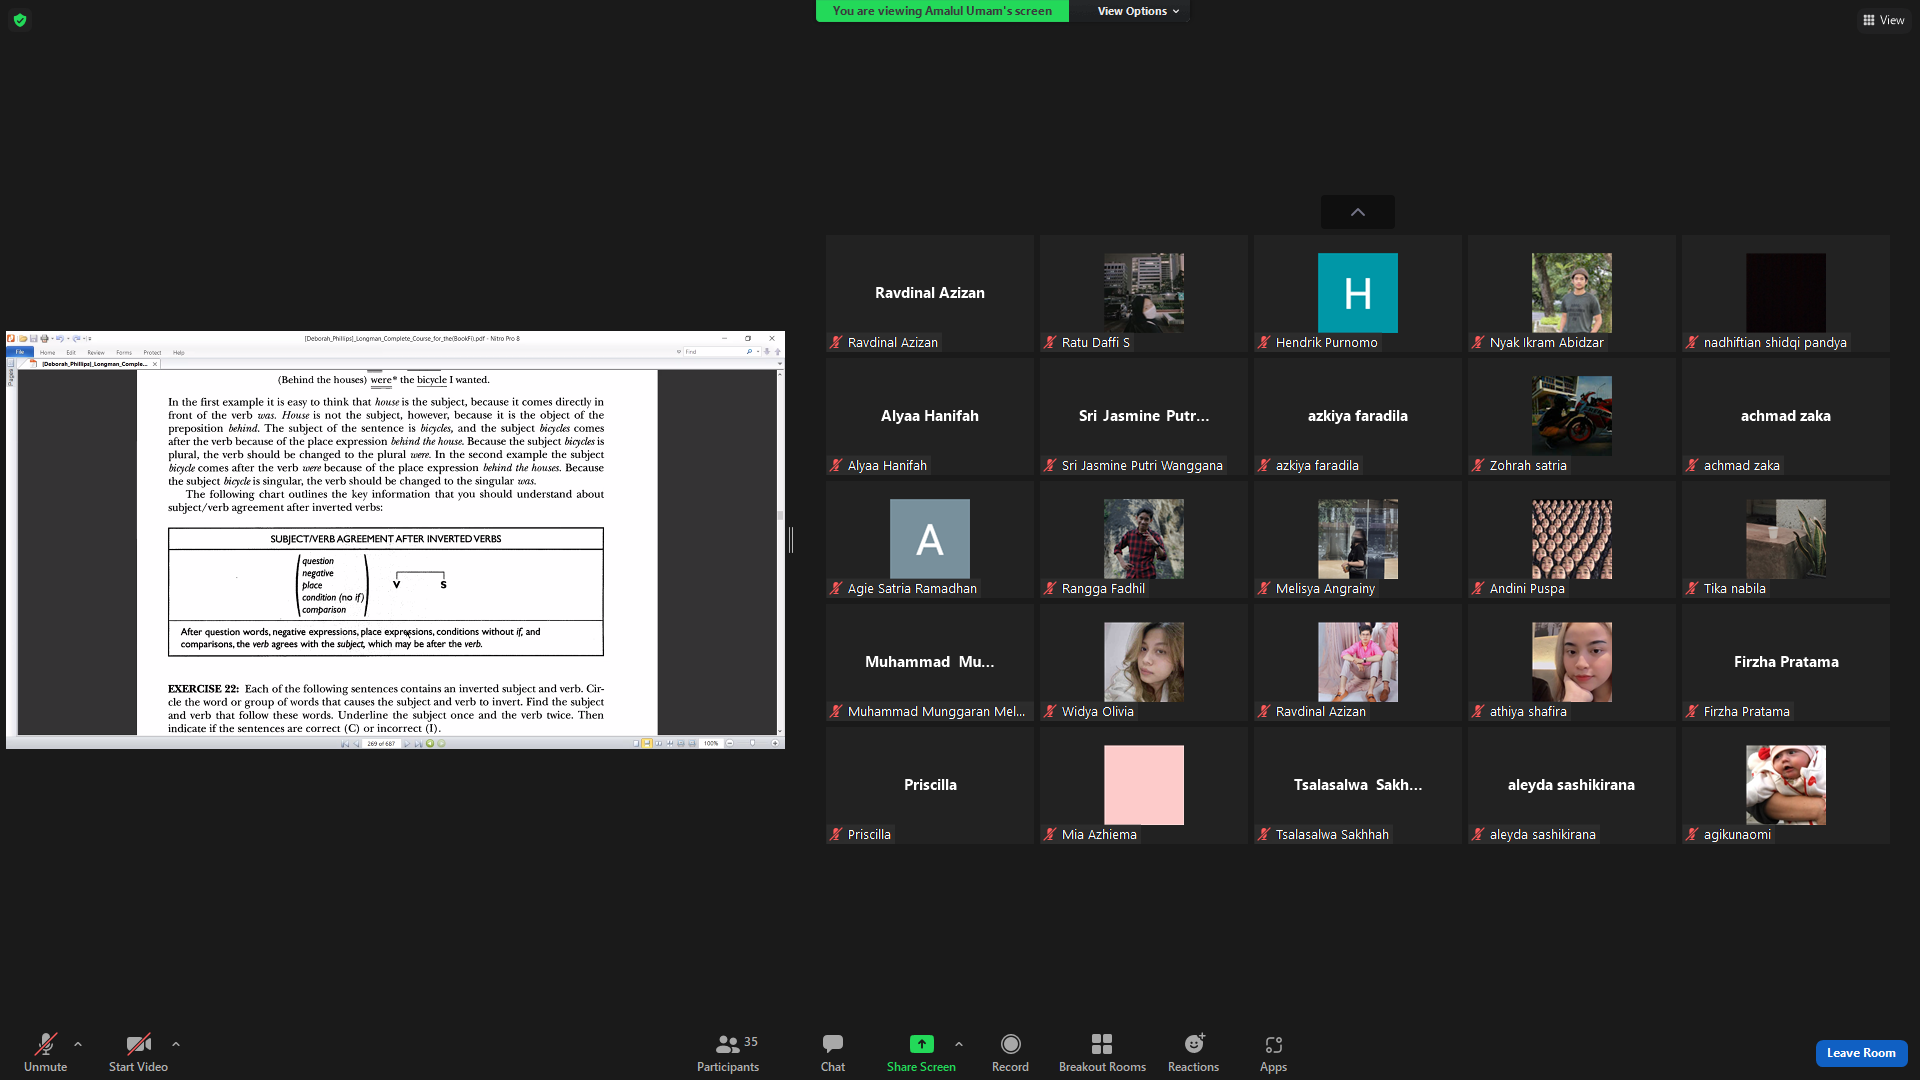Click agikunaomi's baby photo avatar
Image resolution: width=1920 pixels, height=1080 pixels.
tap(1786, 785)
